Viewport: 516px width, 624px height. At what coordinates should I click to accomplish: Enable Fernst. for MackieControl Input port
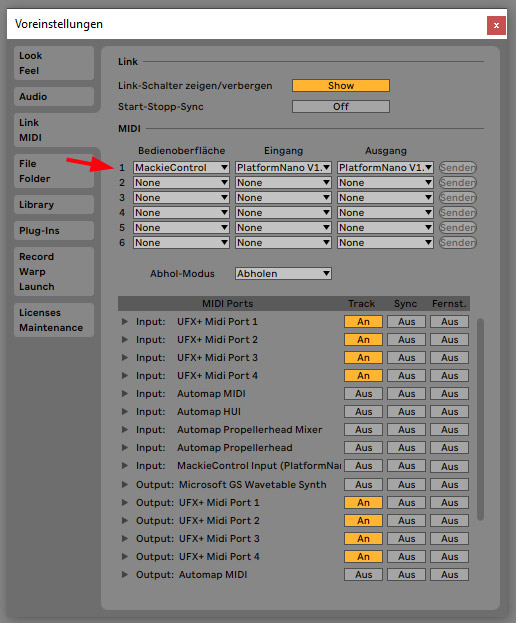[449, 466]
